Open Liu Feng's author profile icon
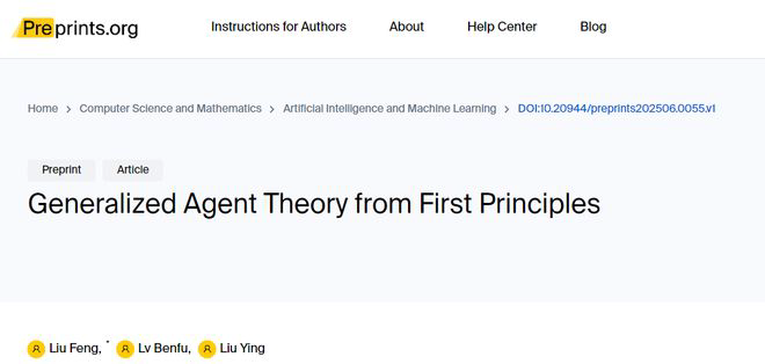The image size is (765, 364). point(36,349)
